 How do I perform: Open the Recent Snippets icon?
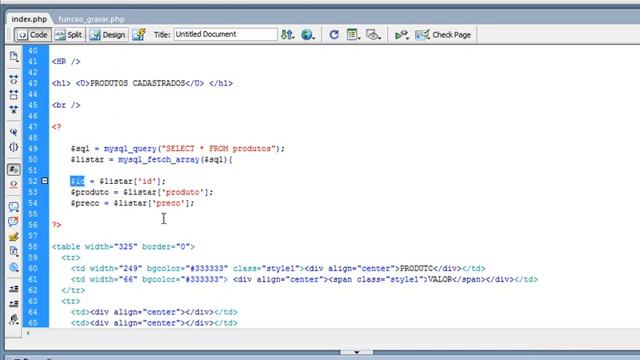pos(13,252)
